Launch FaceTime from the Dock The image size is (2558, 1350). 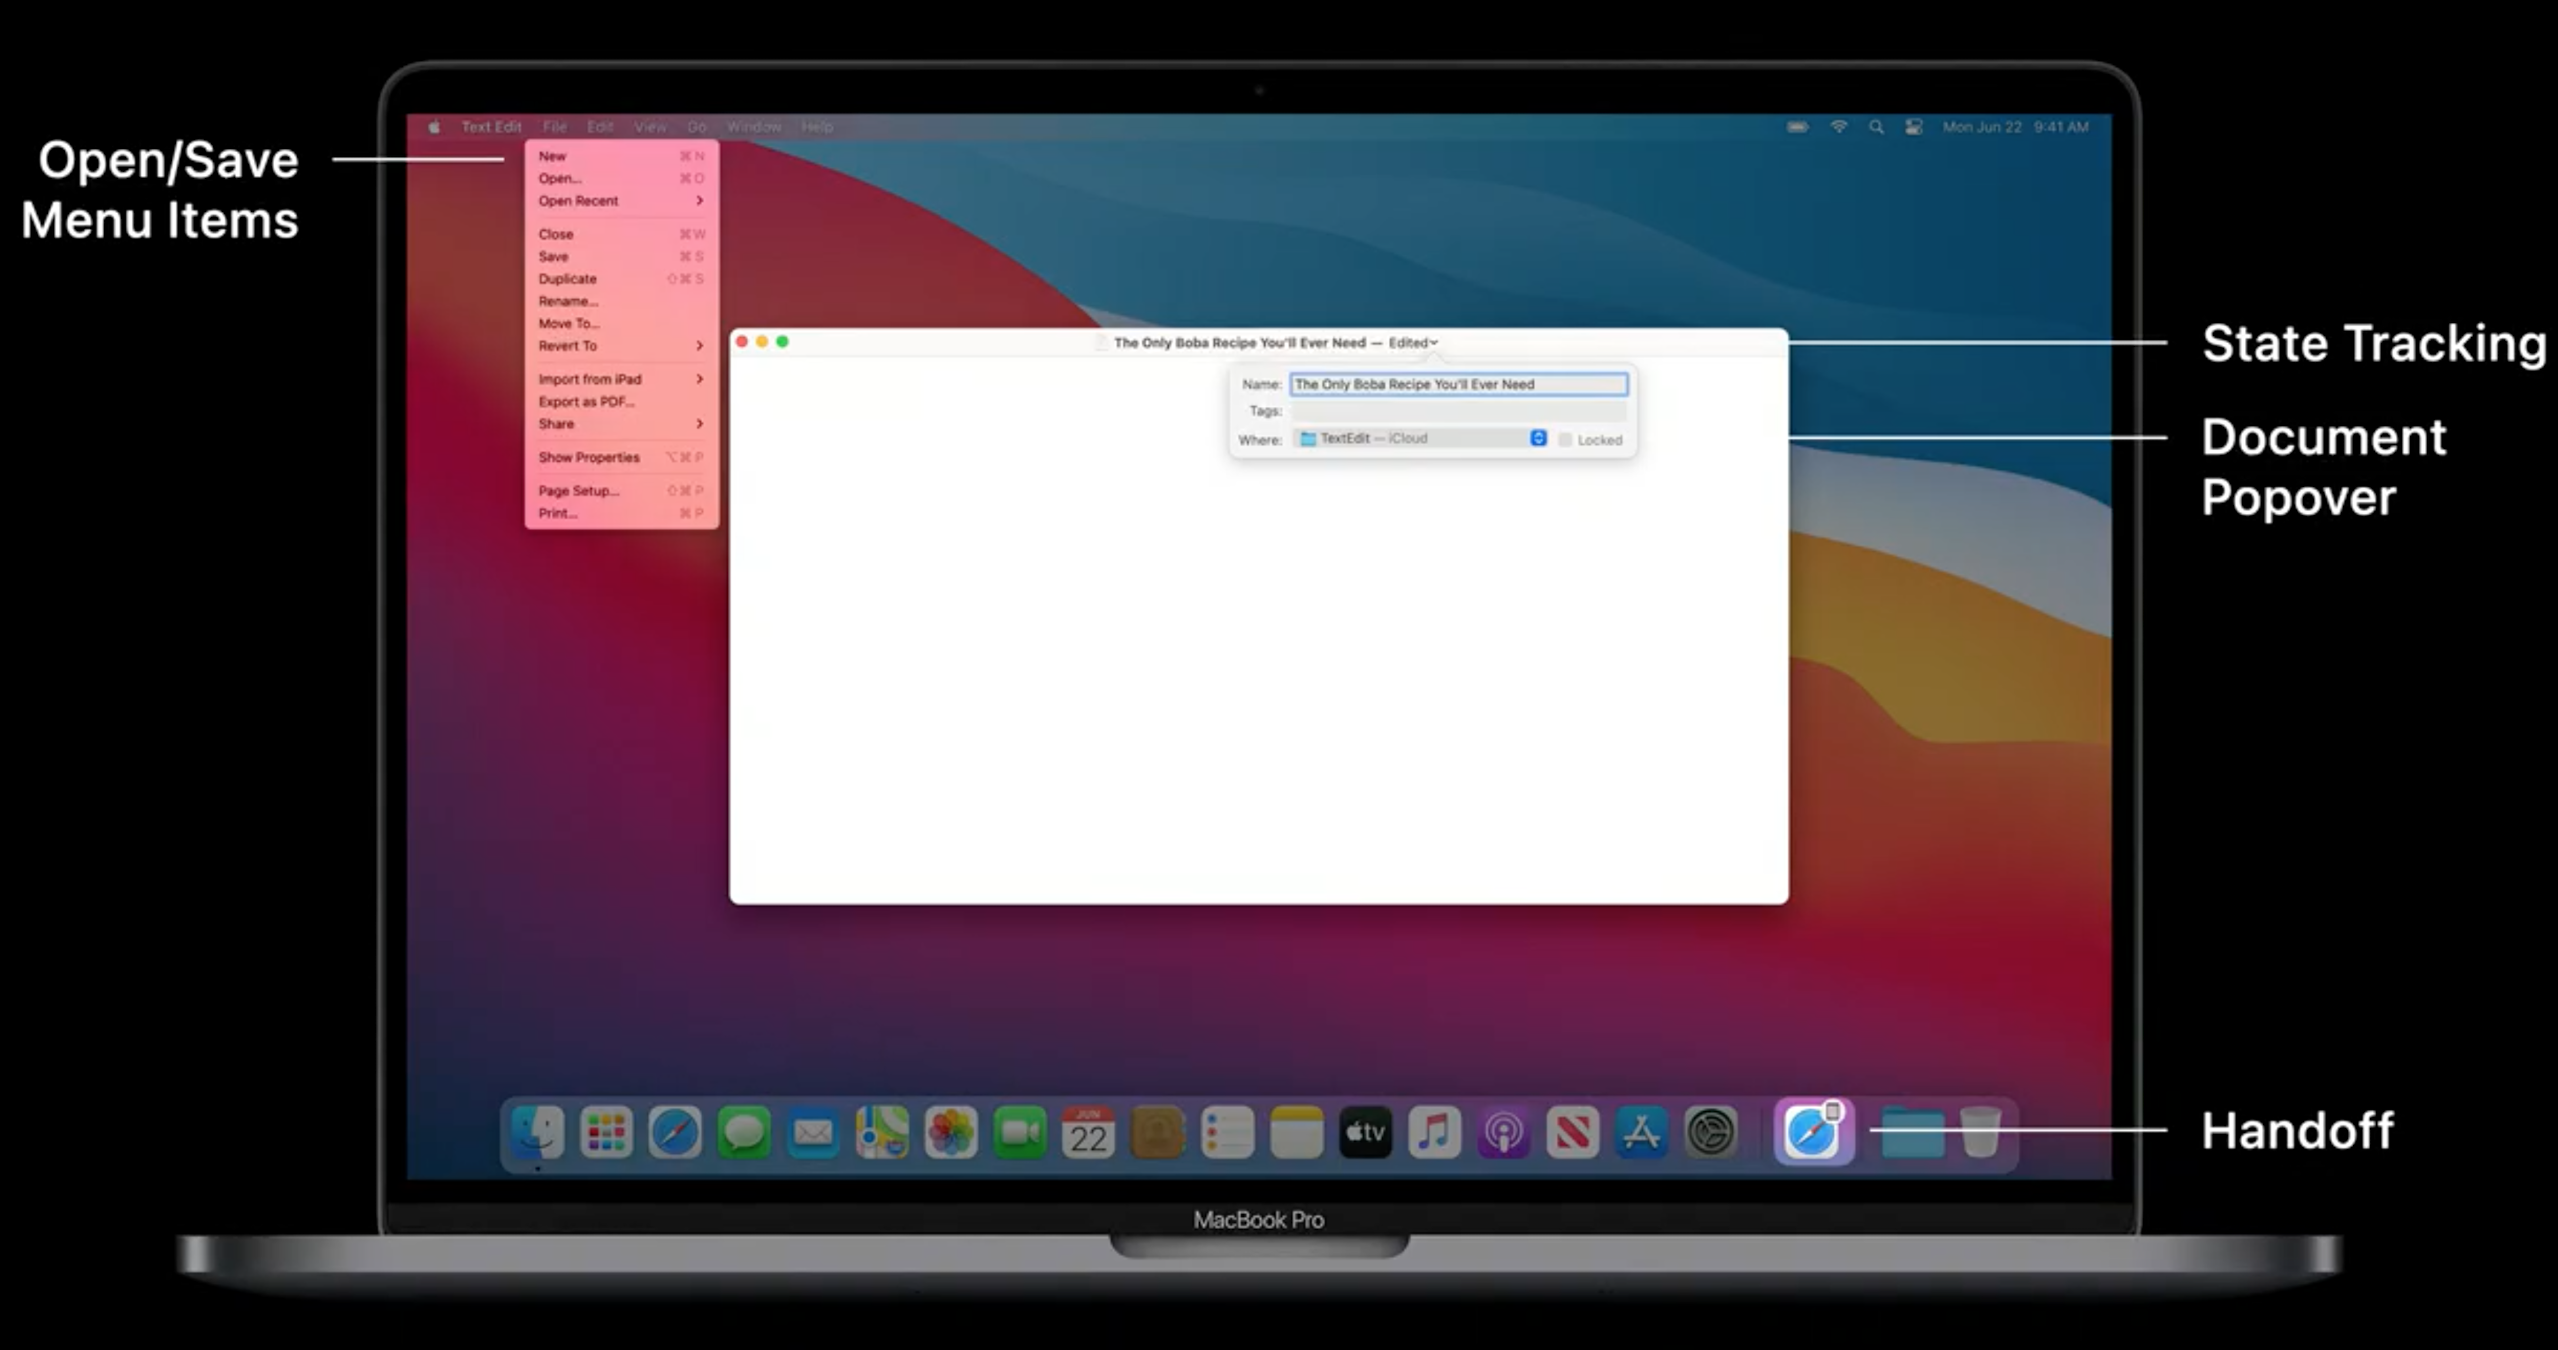tap(1020, 1133)
